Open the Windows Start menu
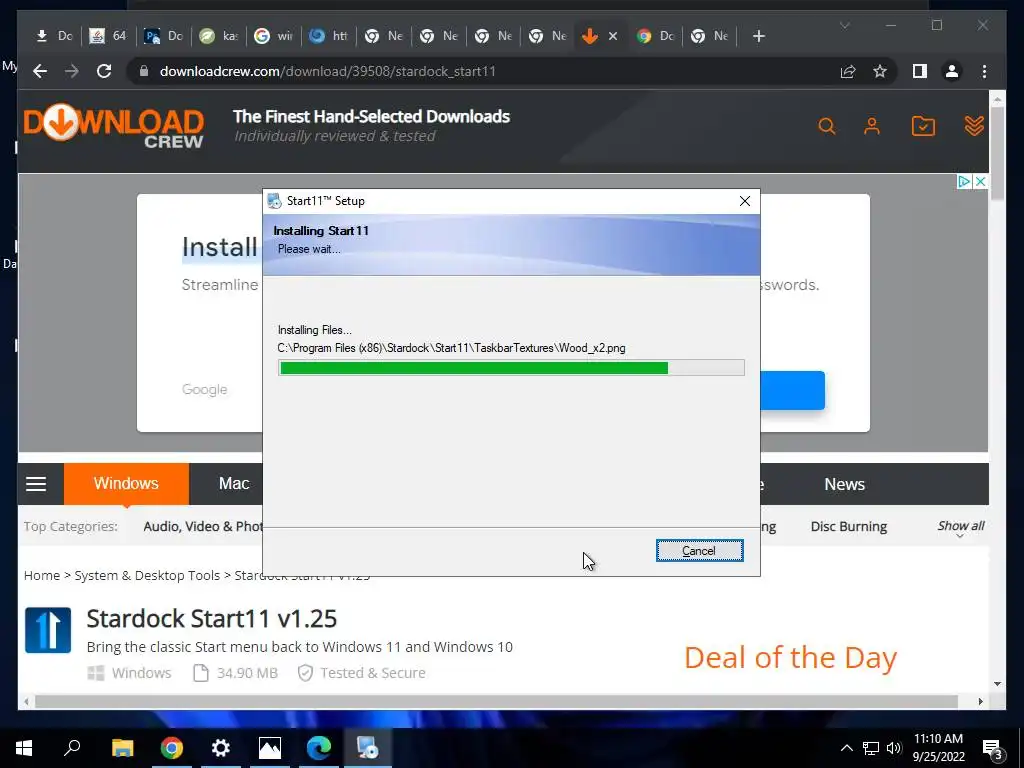The height and width of the screenshot is (768, 1024). 24,748
